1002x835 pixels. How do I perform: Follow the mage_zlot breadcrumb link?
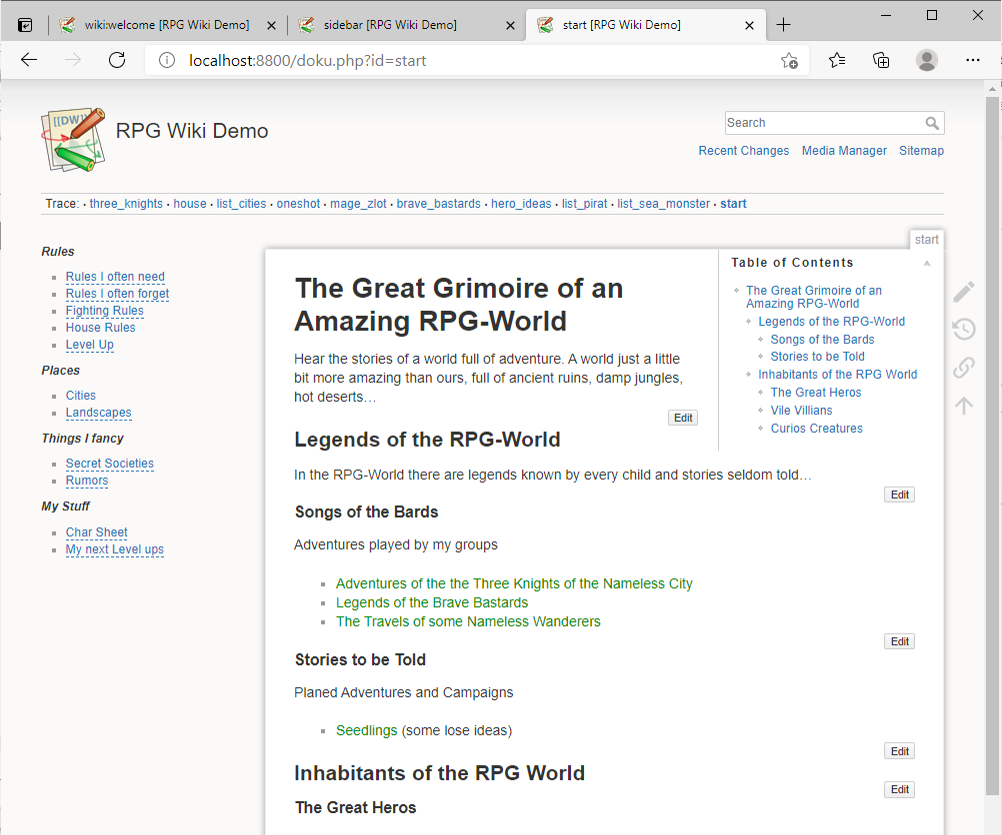358,203
